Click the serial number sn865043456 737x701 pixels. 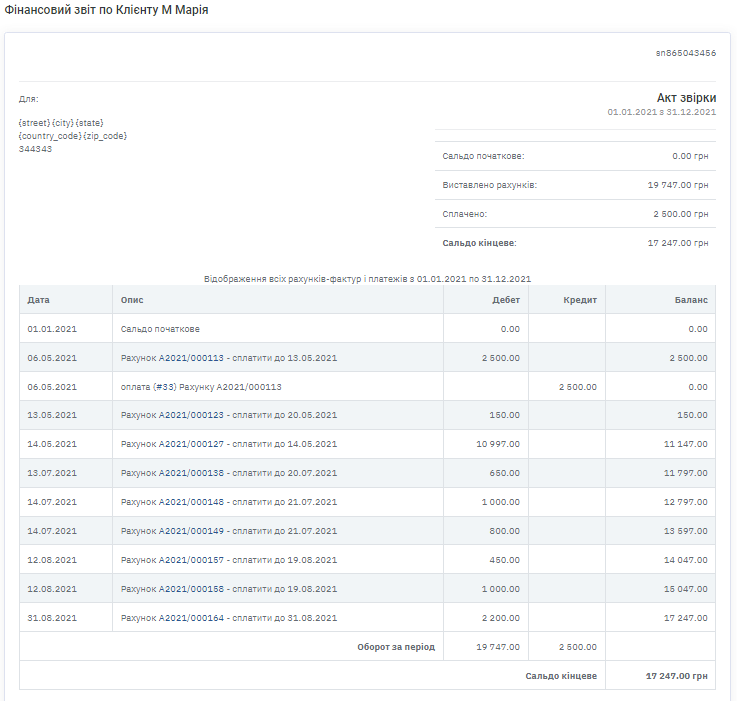tap(686, 53)
